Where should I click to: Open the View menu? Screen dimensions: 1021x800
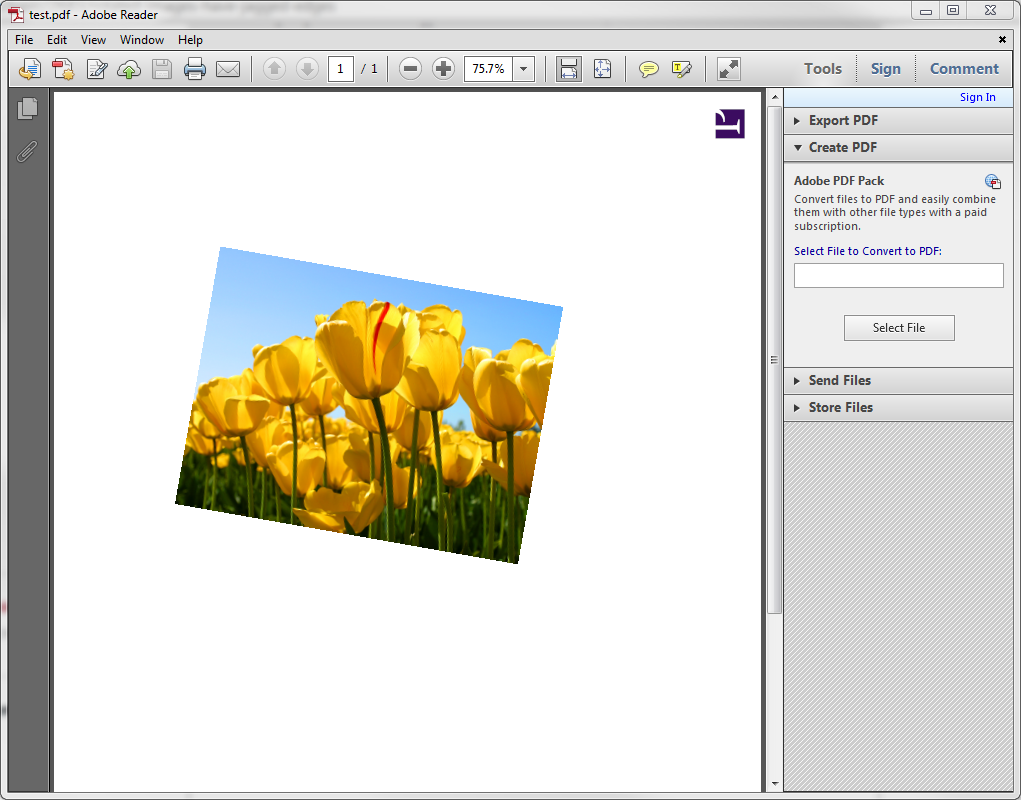click(x=93, y=40)
